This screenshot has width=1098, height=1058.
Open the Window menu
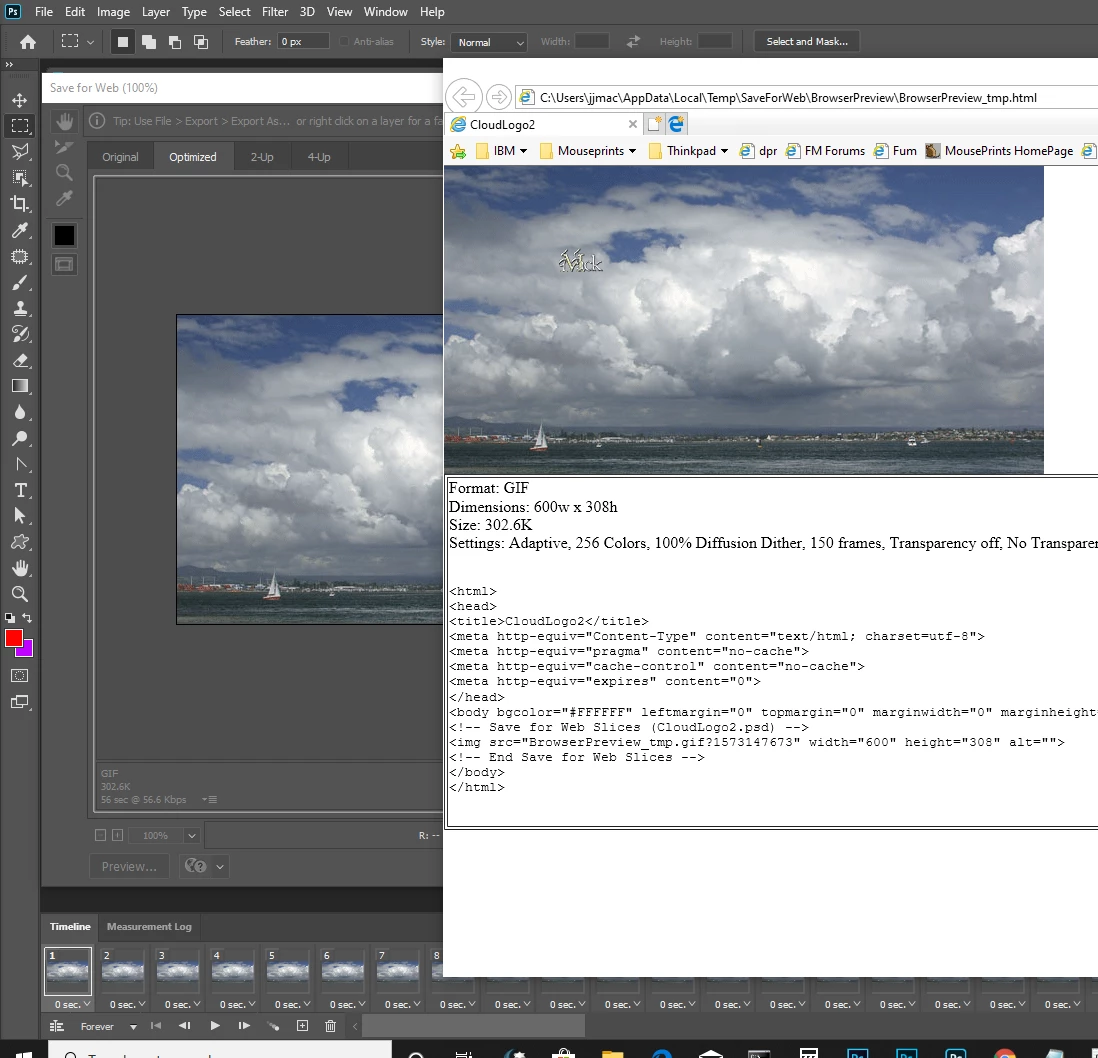tap(385, 12)
